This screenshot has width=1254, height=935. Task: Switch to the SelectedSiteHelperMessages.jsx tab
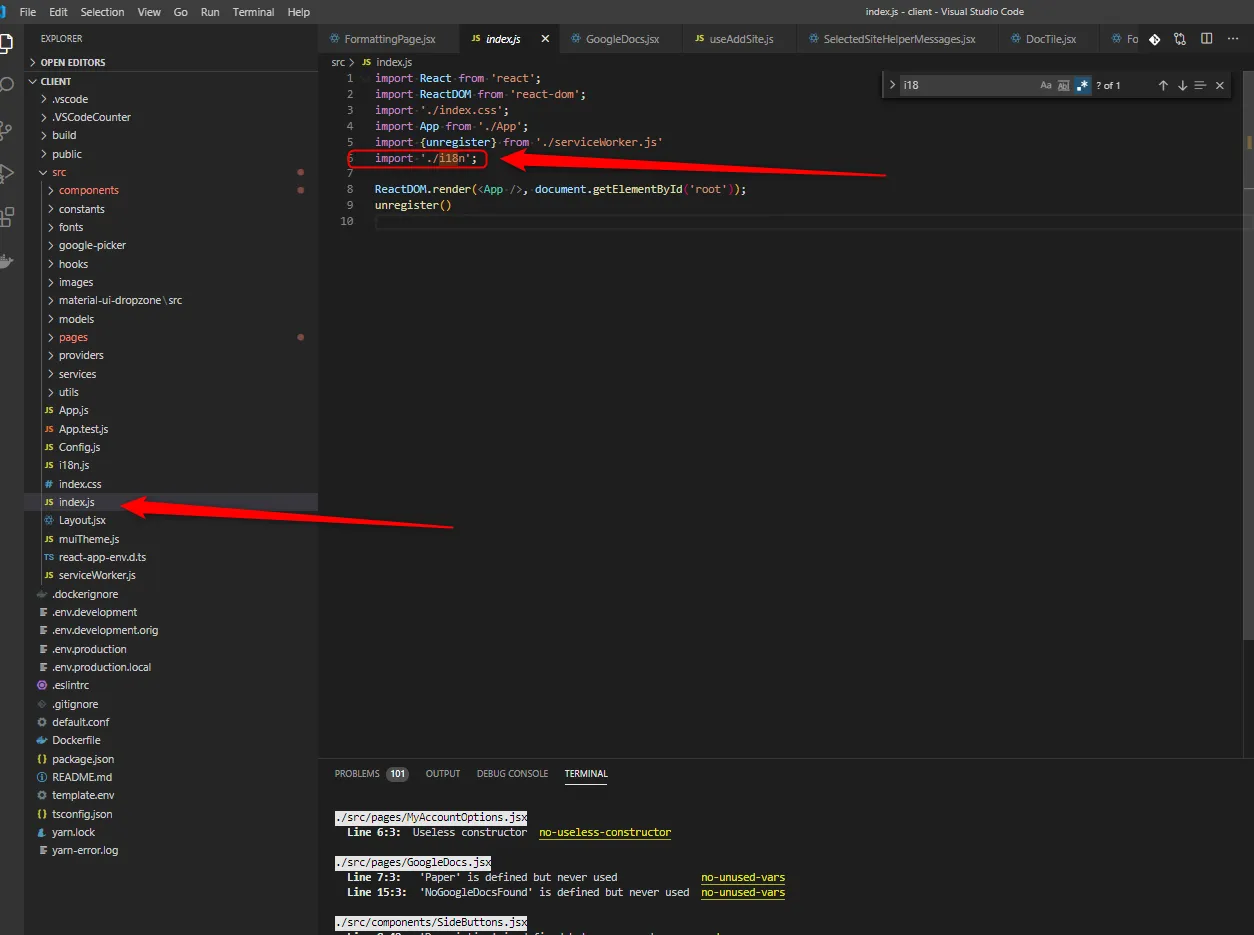[x=899, y=39]
